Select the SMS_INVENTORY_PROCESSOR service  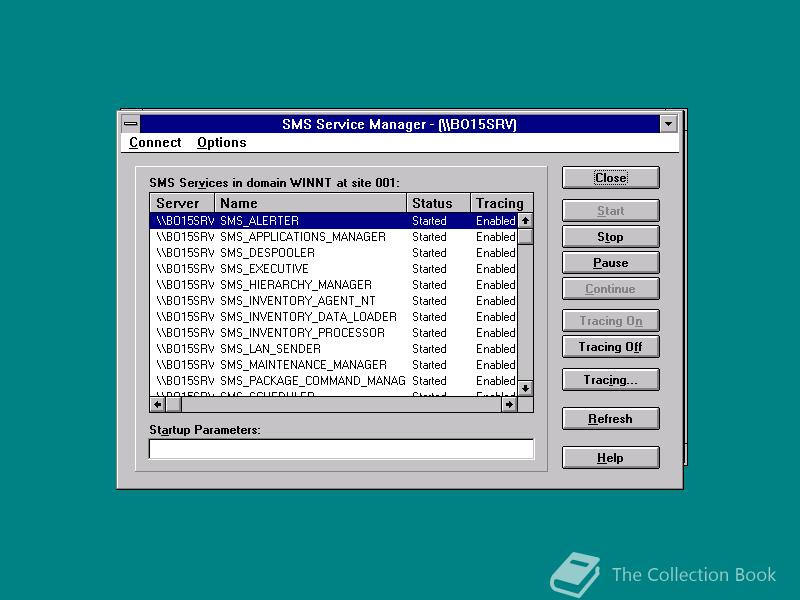(x=334, y=333)
